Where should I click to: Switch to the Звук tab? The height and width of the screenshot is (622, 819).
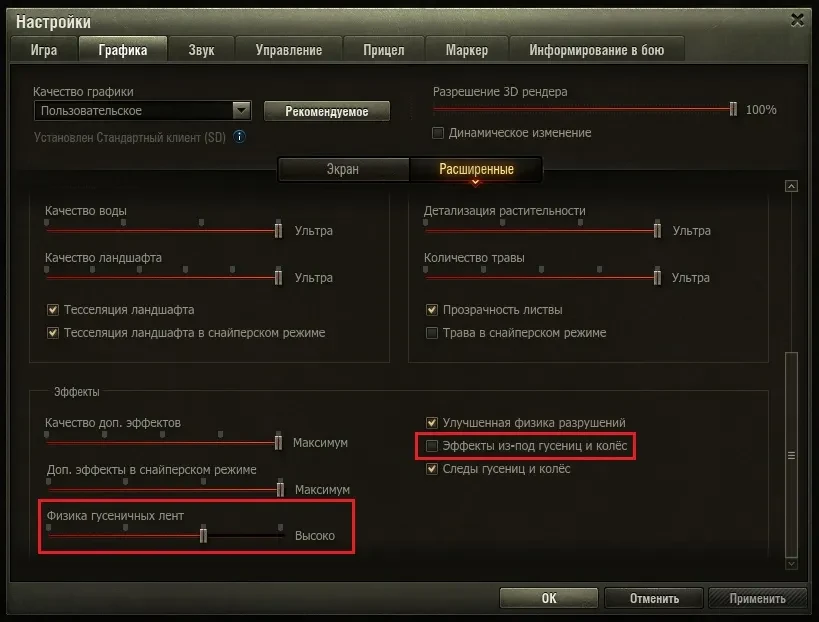[x=201, y=50]
